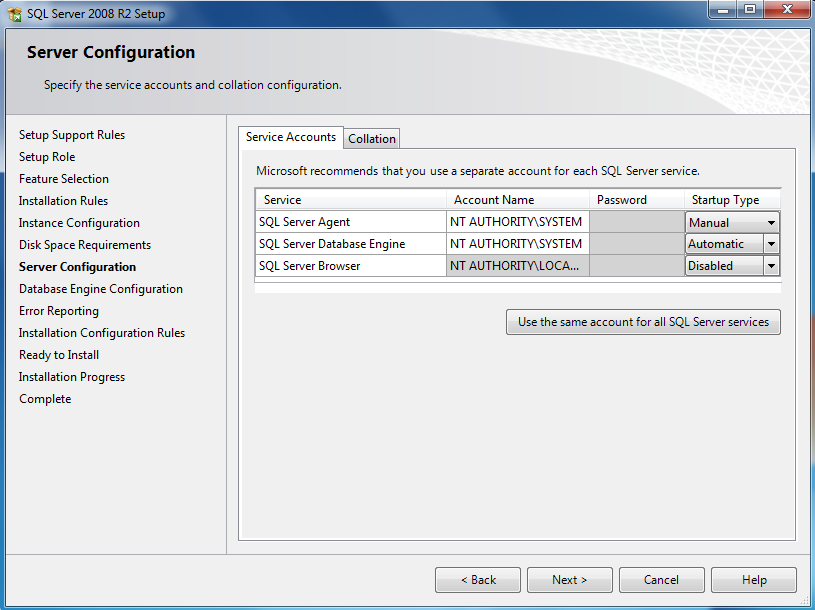Click Account Name cell for SQL Server Browser

pos(517,266)
